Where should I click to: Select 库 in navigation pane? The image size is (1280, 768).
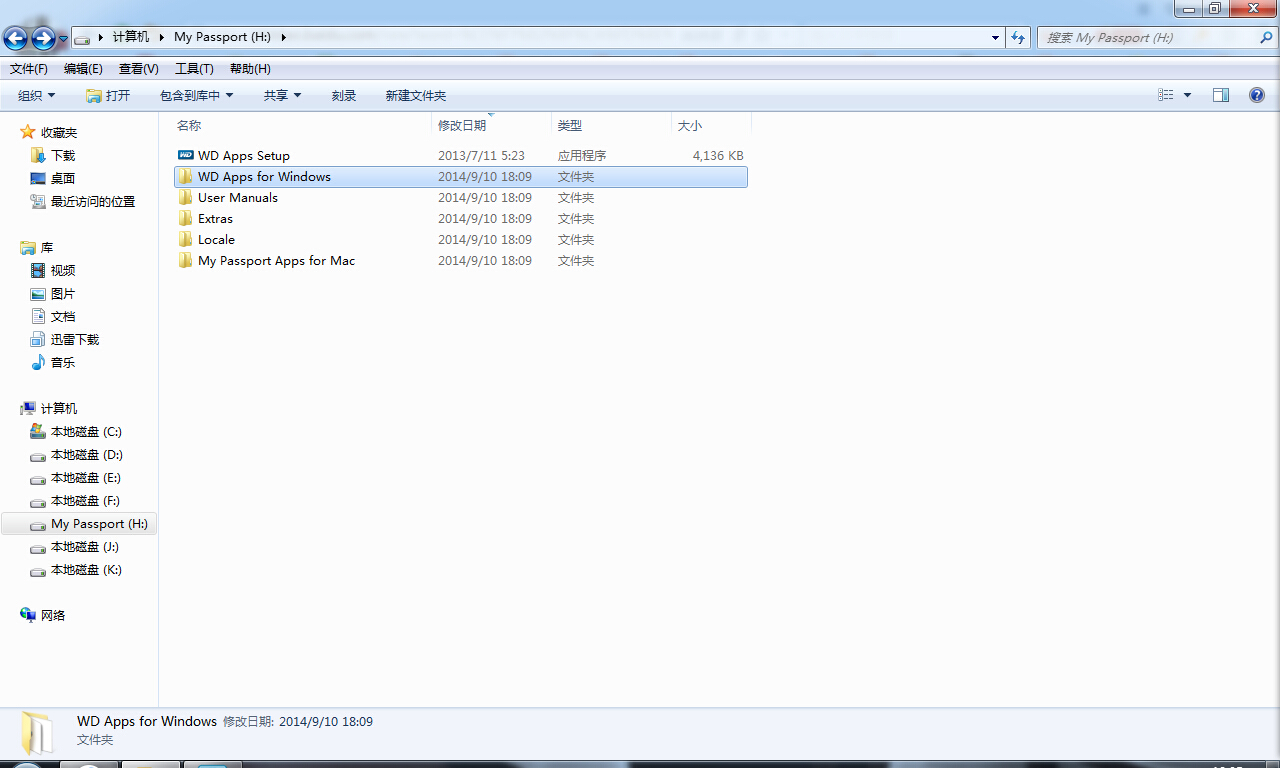tap(47, 248)
